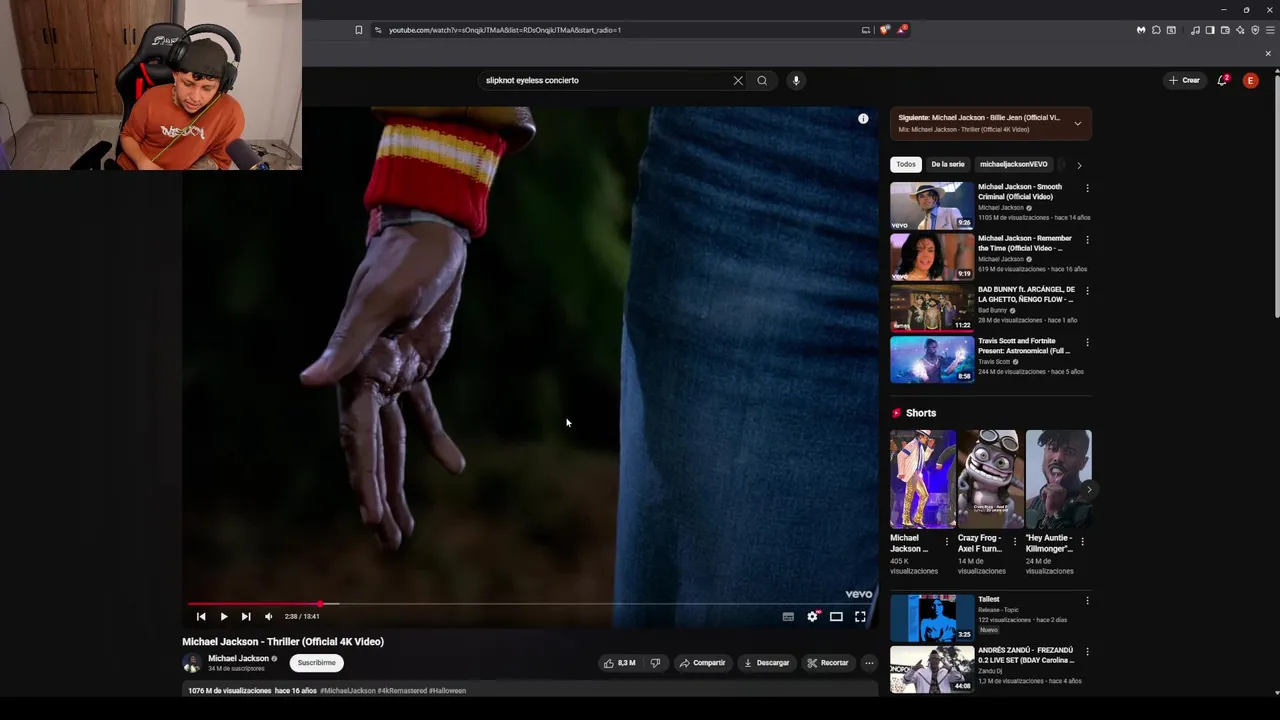The image size is (1280, 720).
Task: Expand the Siguiente mix playlist panel
Action: (1077, 123)
